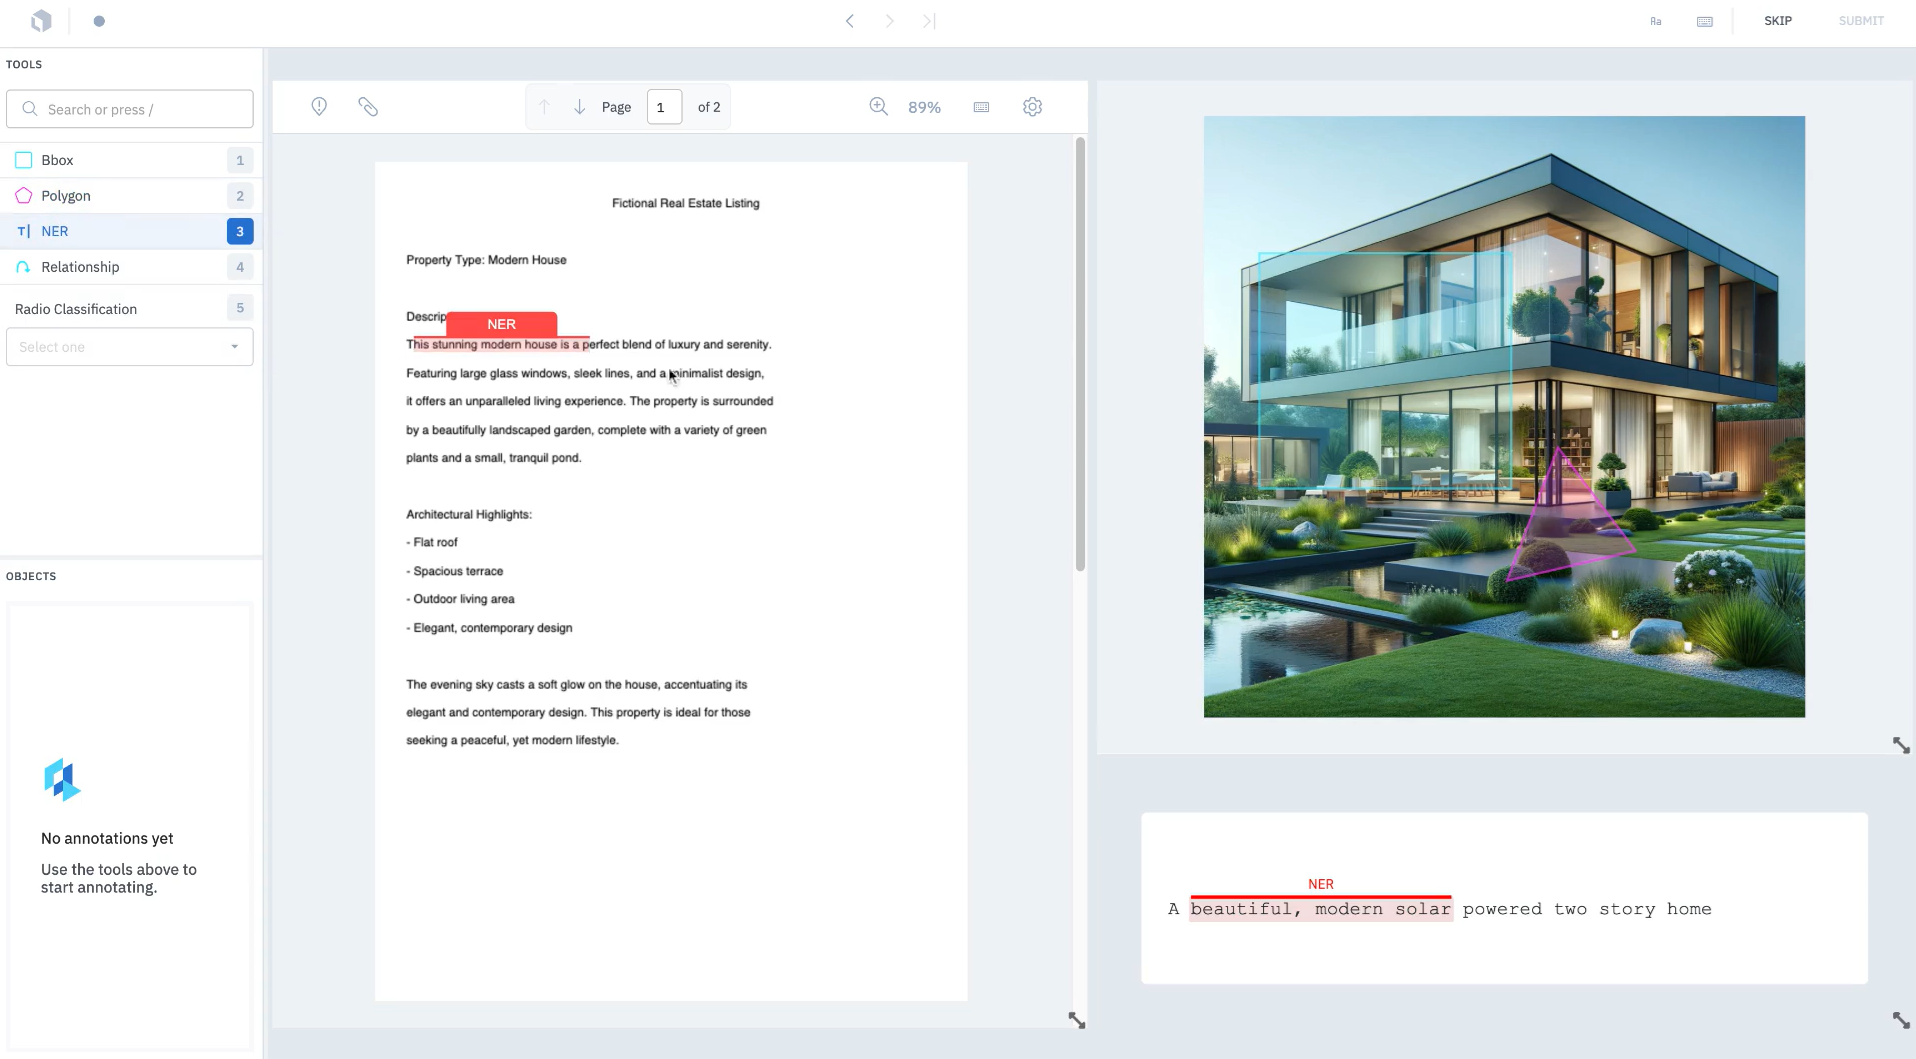
Task: Click the attachment paperclip icon in document toolbar
Action: point(368,107)
